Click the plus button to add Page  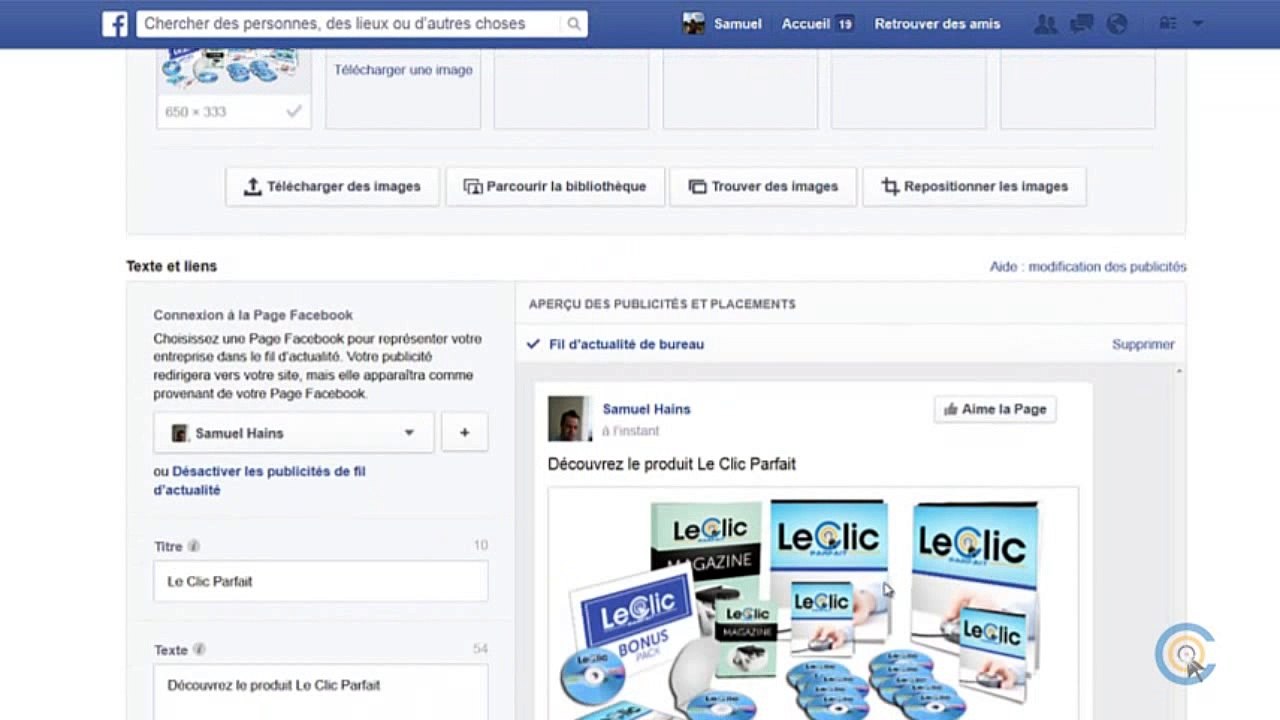(464, 433)
